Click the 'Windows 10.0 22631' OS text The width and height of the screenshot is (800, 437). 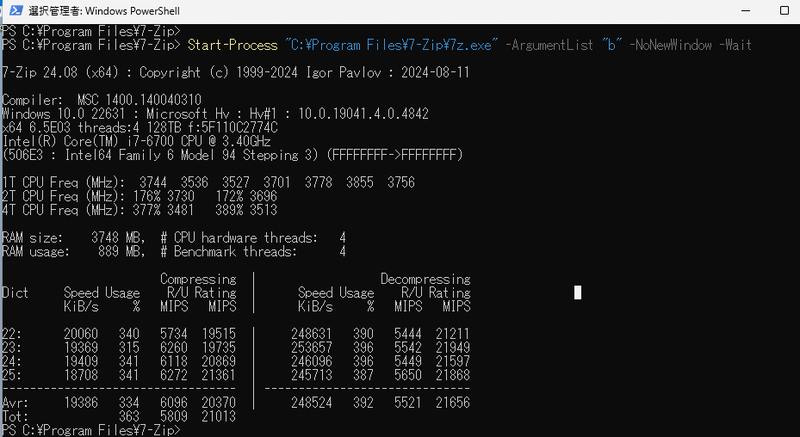[63, 114]
